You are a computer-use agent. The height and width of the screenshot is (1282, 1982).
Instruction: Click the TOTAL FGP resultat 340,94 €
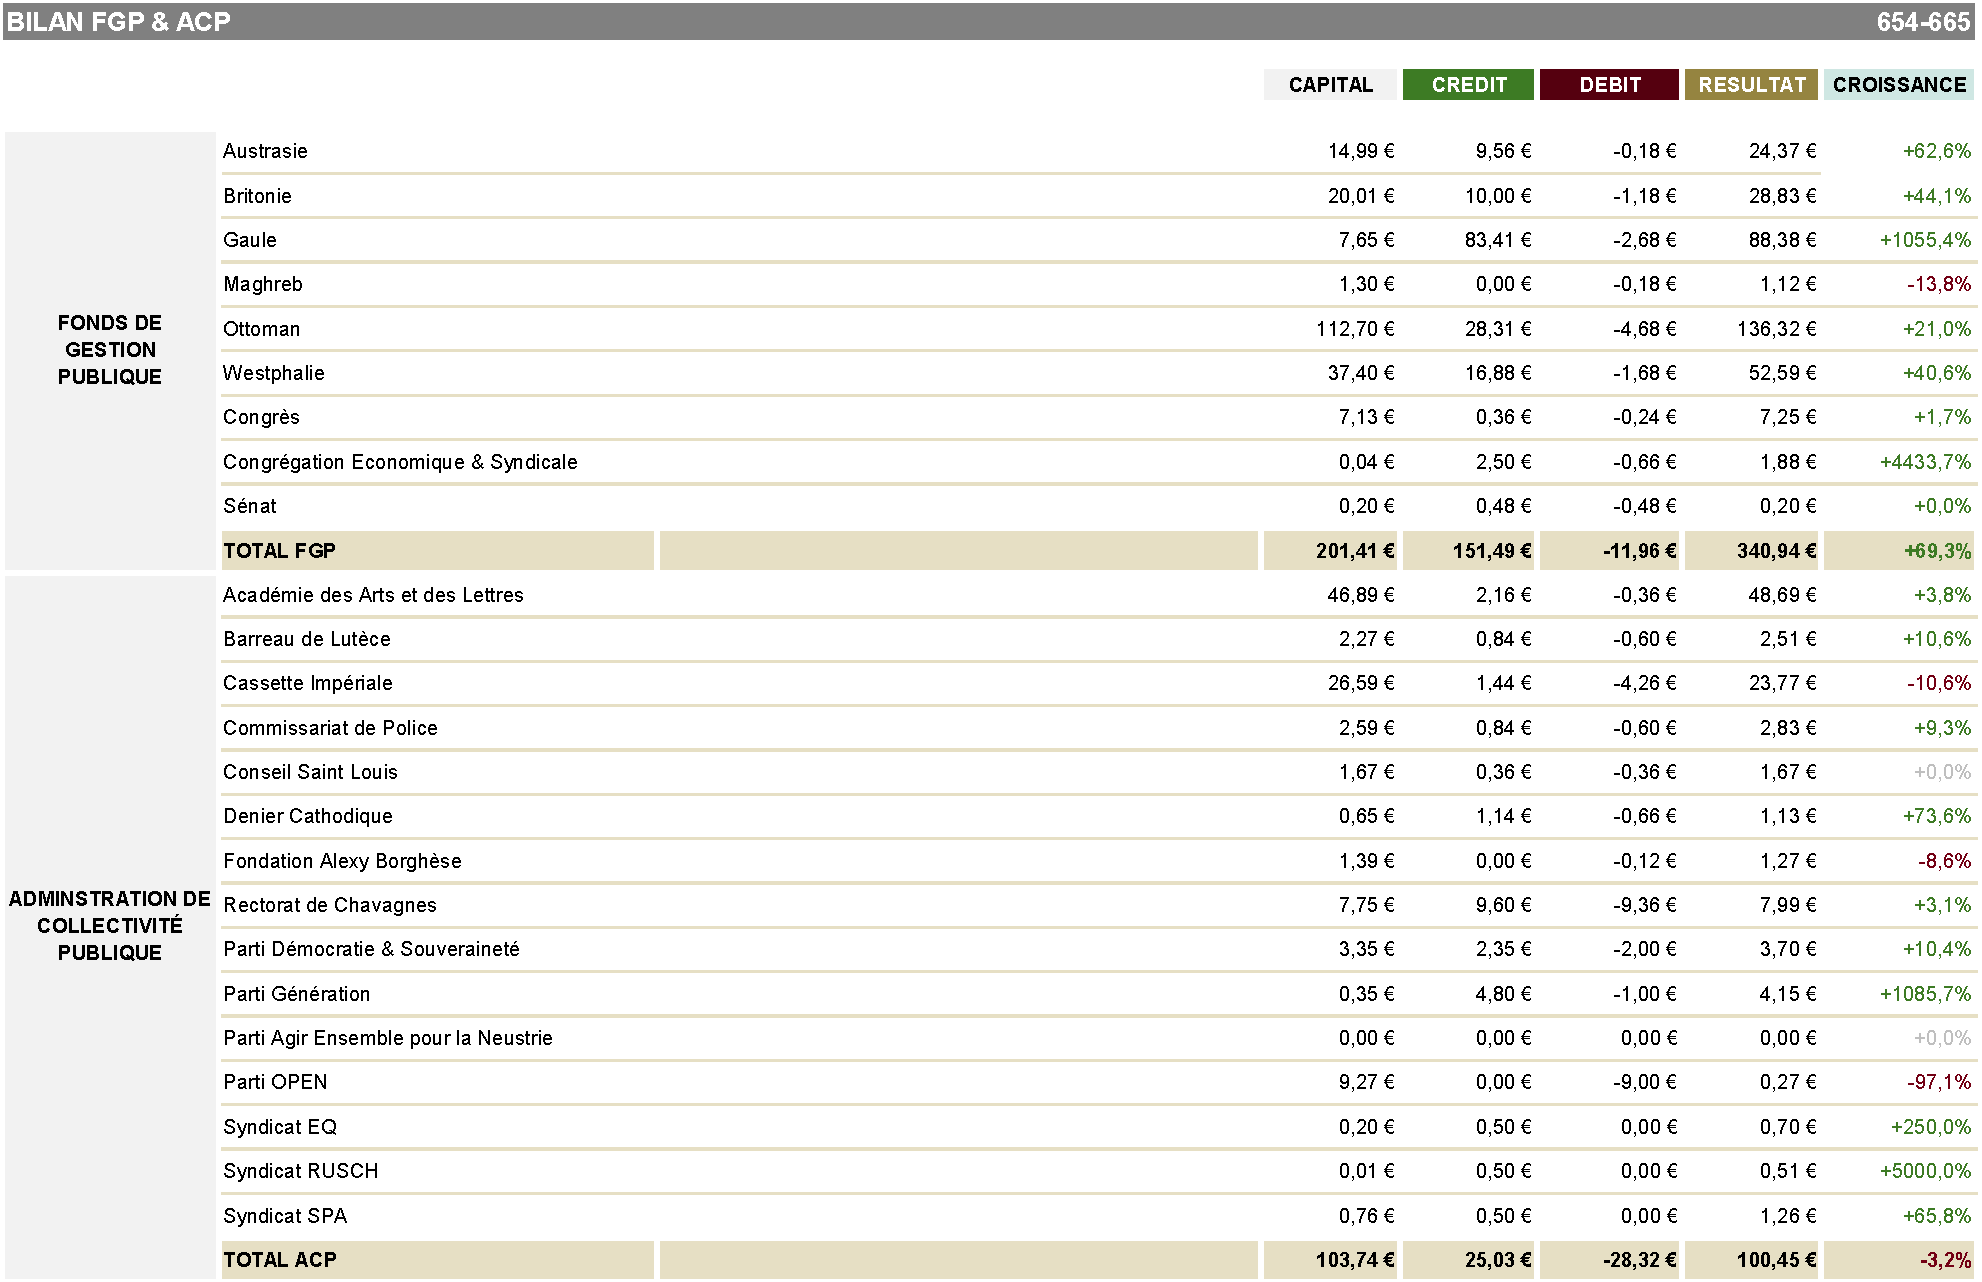tap(1775, 551)
